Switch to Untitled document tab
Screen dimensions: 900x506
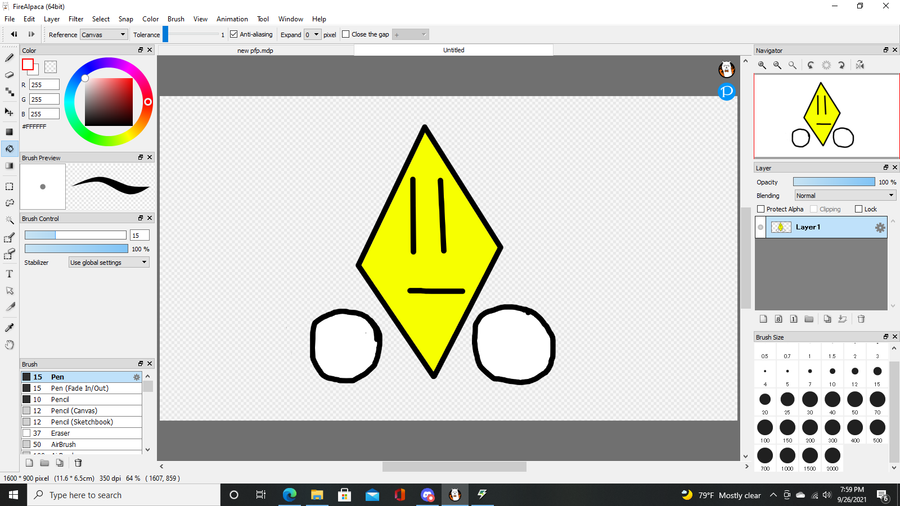[453, 50]
